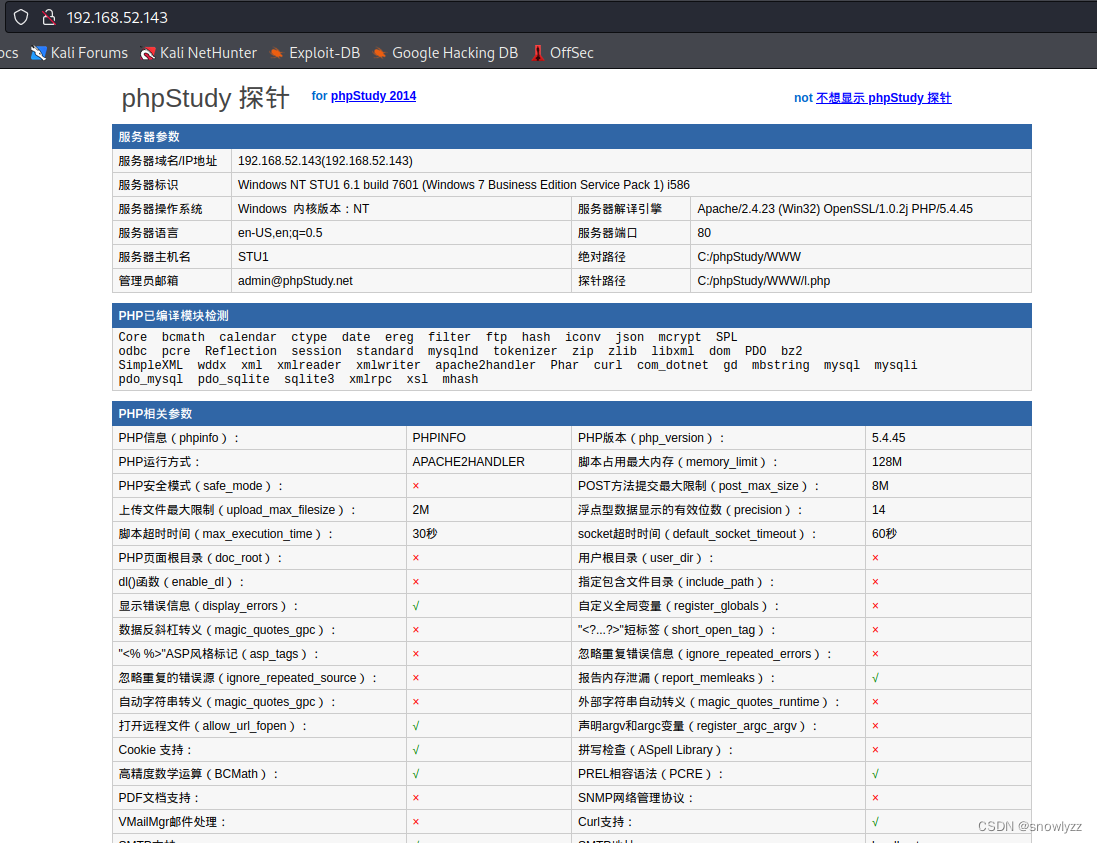Click the 不想显示 phpStudy 探针 link

(x=883, y=98)
